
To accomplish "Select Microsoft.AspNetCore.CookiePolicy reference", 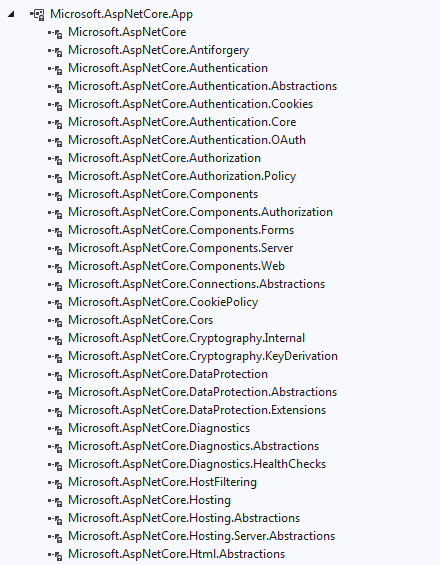I will (x=163, y=302).
